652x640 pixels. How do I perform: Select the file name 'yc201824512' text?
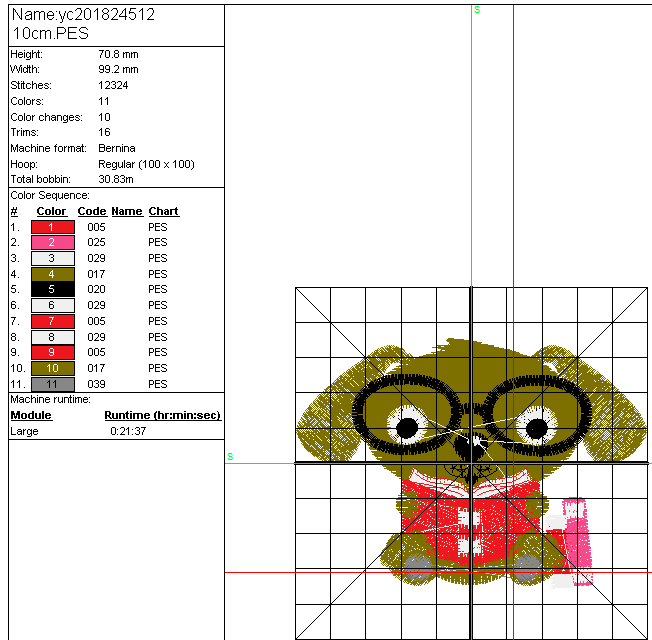[x=106, y=15]
